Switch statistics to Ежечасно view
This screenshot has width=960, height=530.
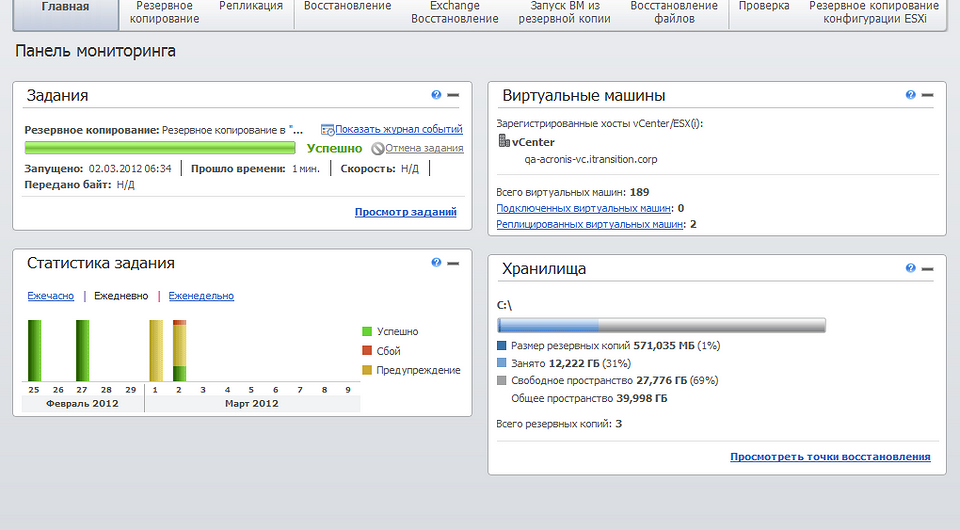(x=50, y=296)
